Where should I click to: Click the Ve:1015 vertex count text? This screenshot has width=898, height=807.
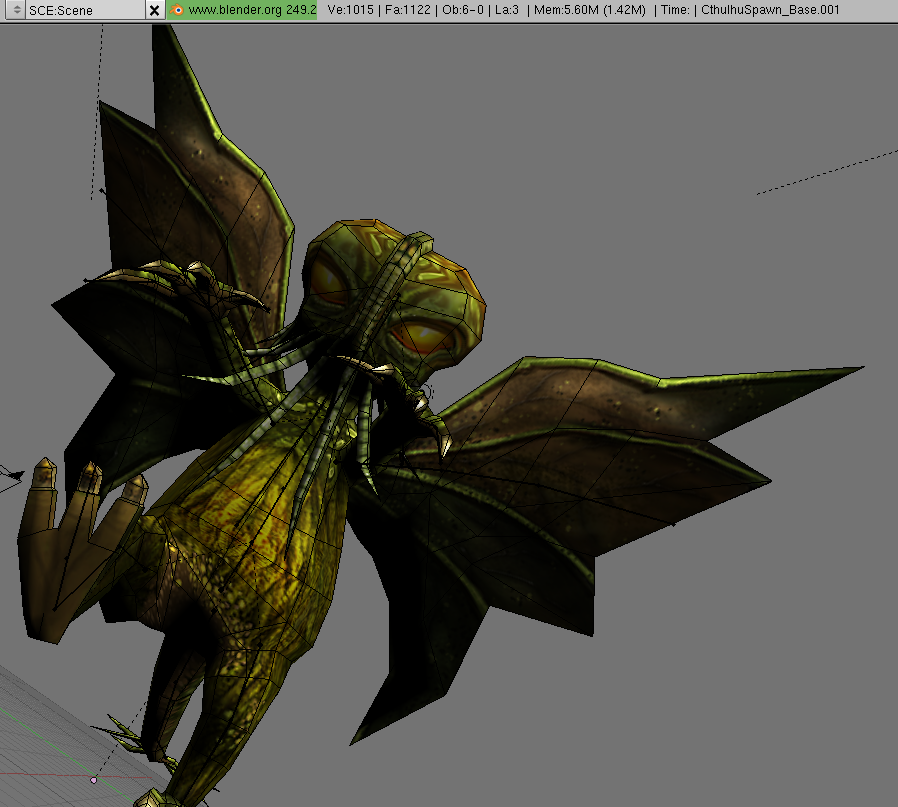point(350,10)
